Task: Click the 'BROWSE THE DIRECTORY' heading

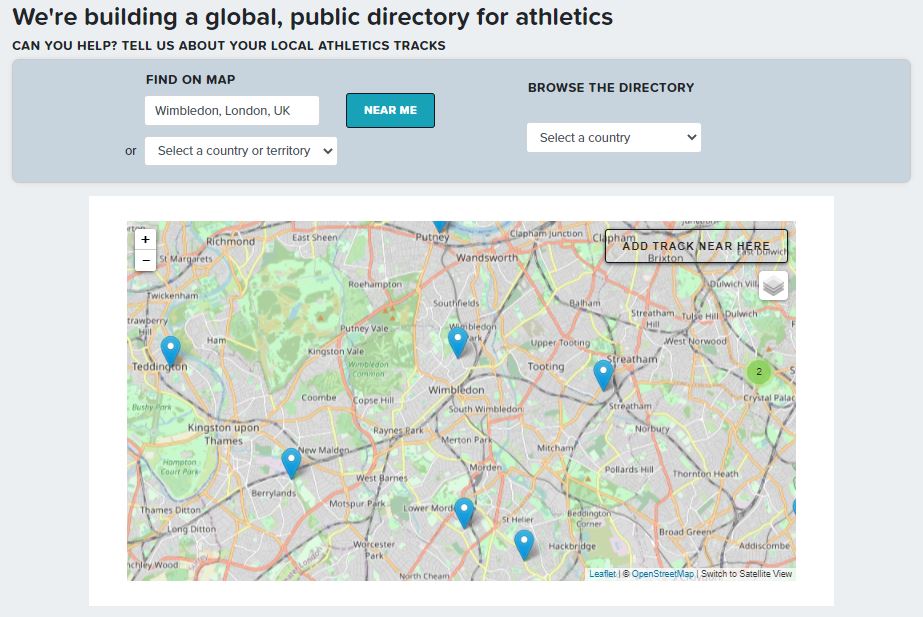Action: (611, 88)
